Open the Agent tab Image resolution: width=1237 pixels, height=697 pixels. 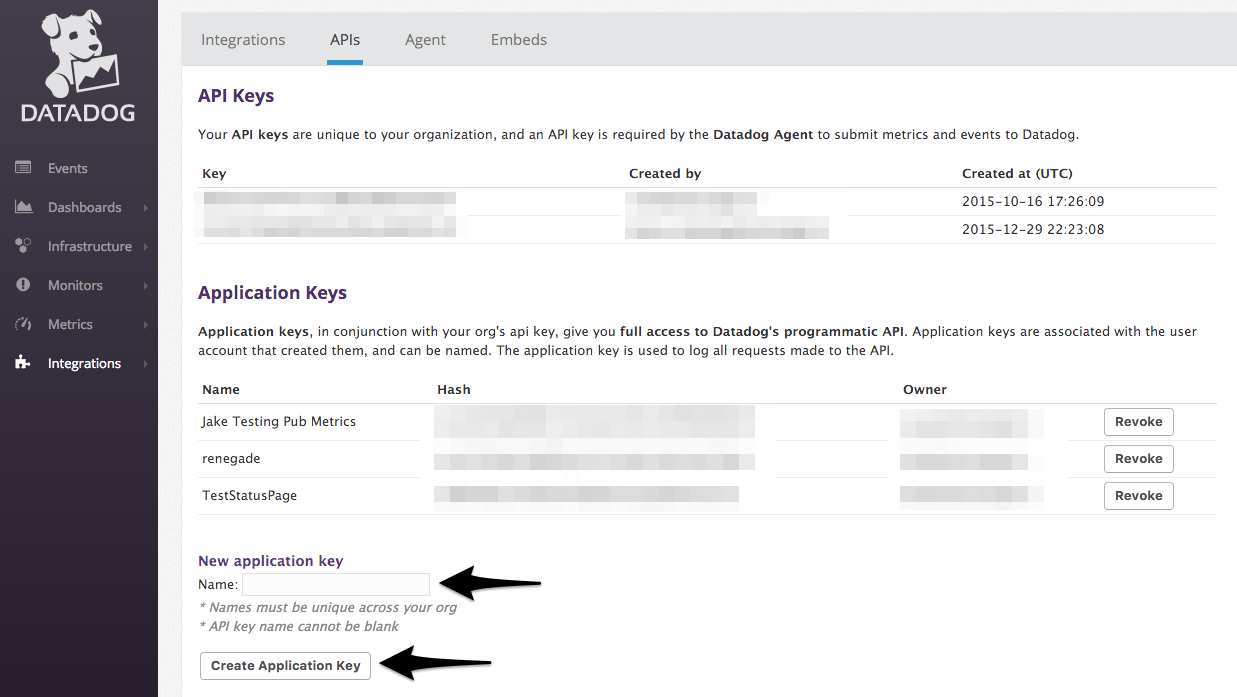[x=425, y=40]
